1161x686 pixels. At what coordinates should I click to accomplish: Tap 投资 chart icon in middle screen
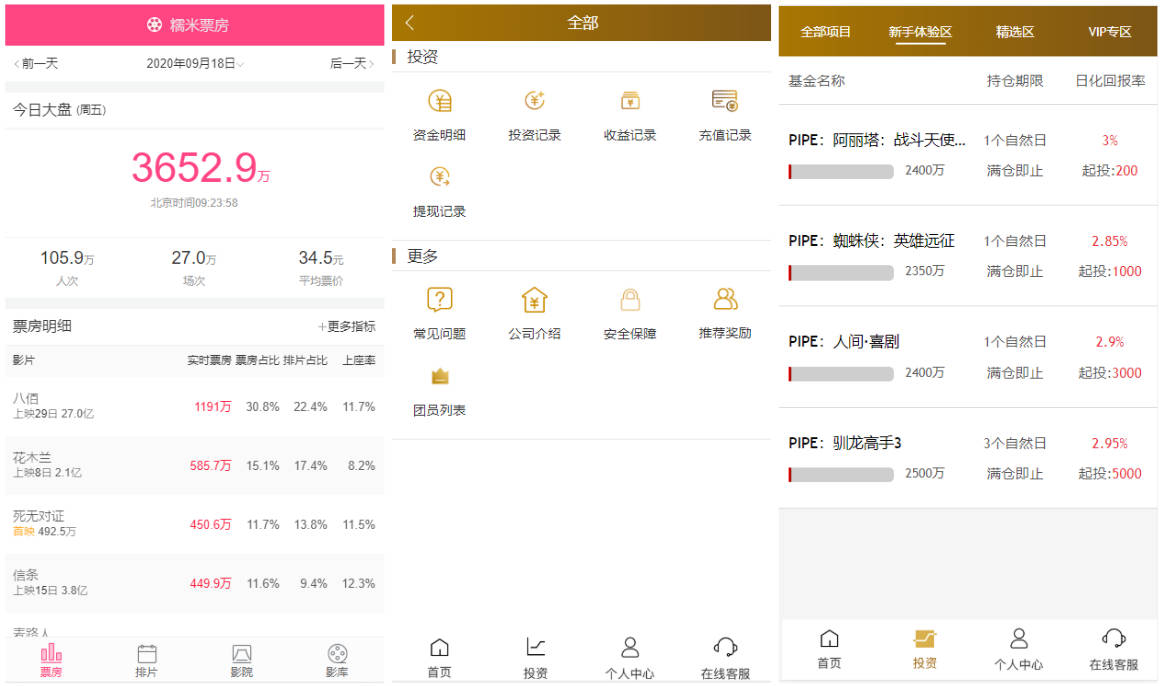[x=535, y=647]
